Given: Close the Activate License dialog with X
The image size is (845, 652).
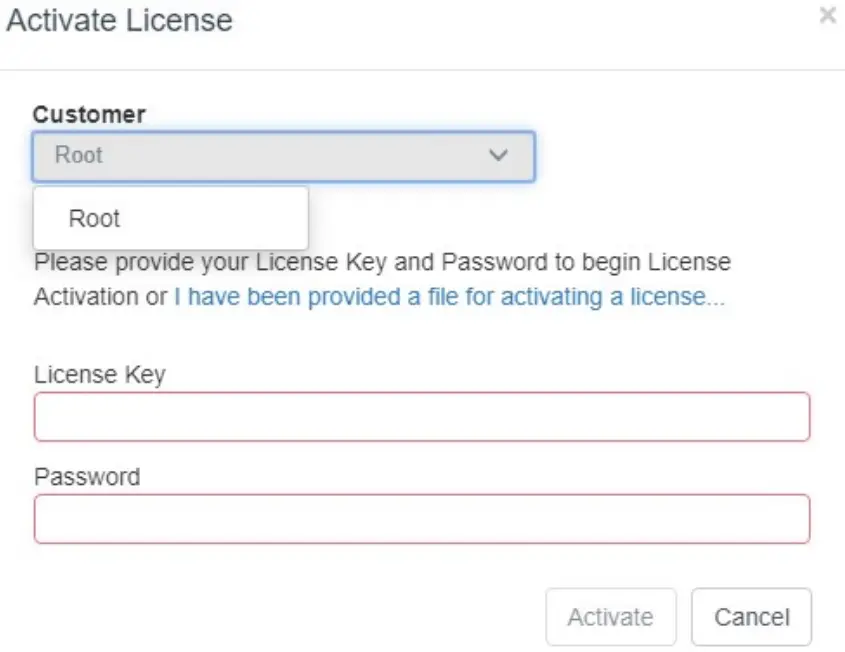Looking at the screenshot, I should click(827, 16).
